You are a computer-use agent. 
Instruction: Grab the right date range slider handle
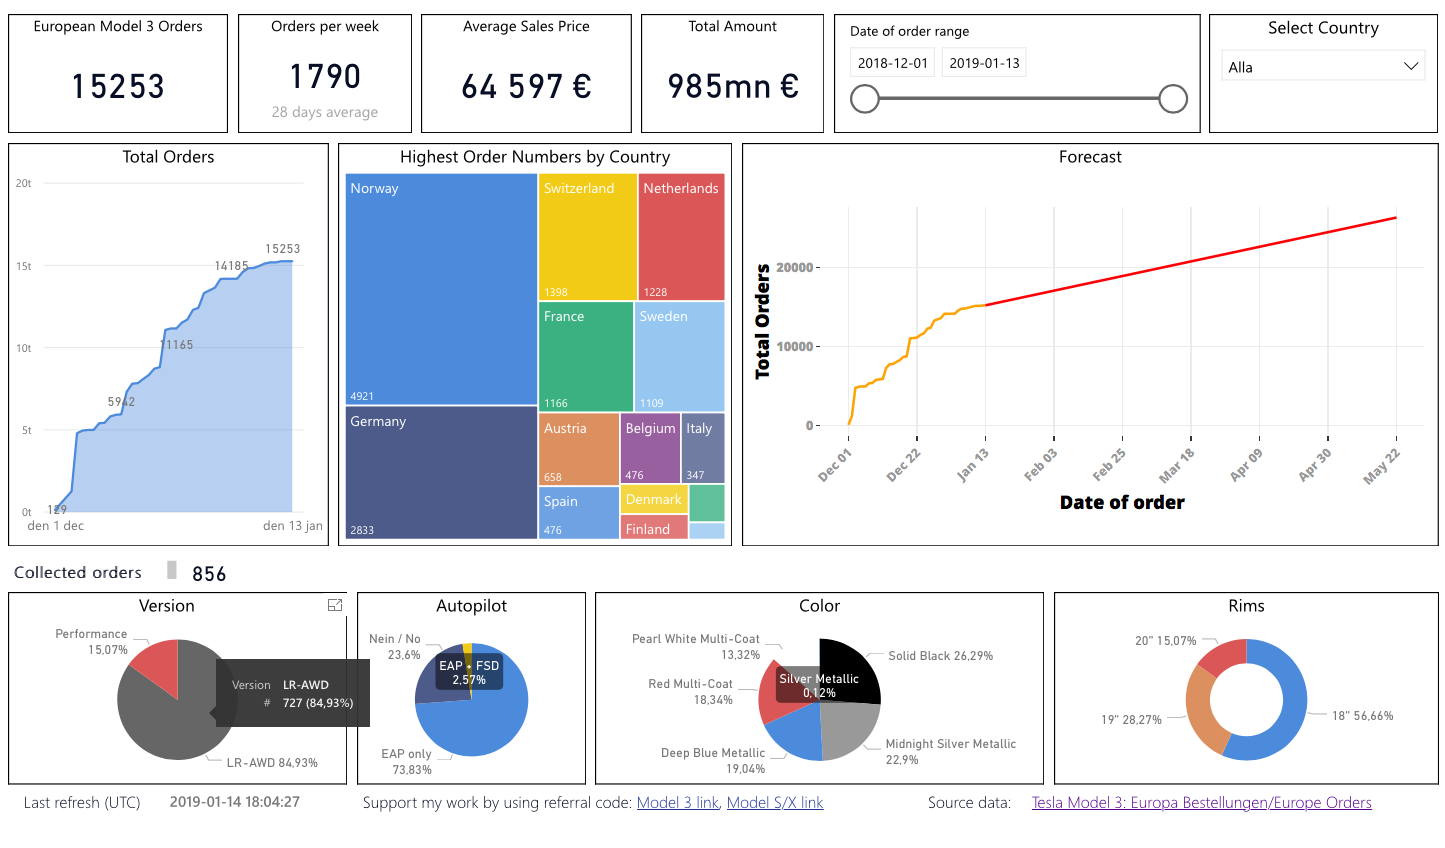[1173, 99]
